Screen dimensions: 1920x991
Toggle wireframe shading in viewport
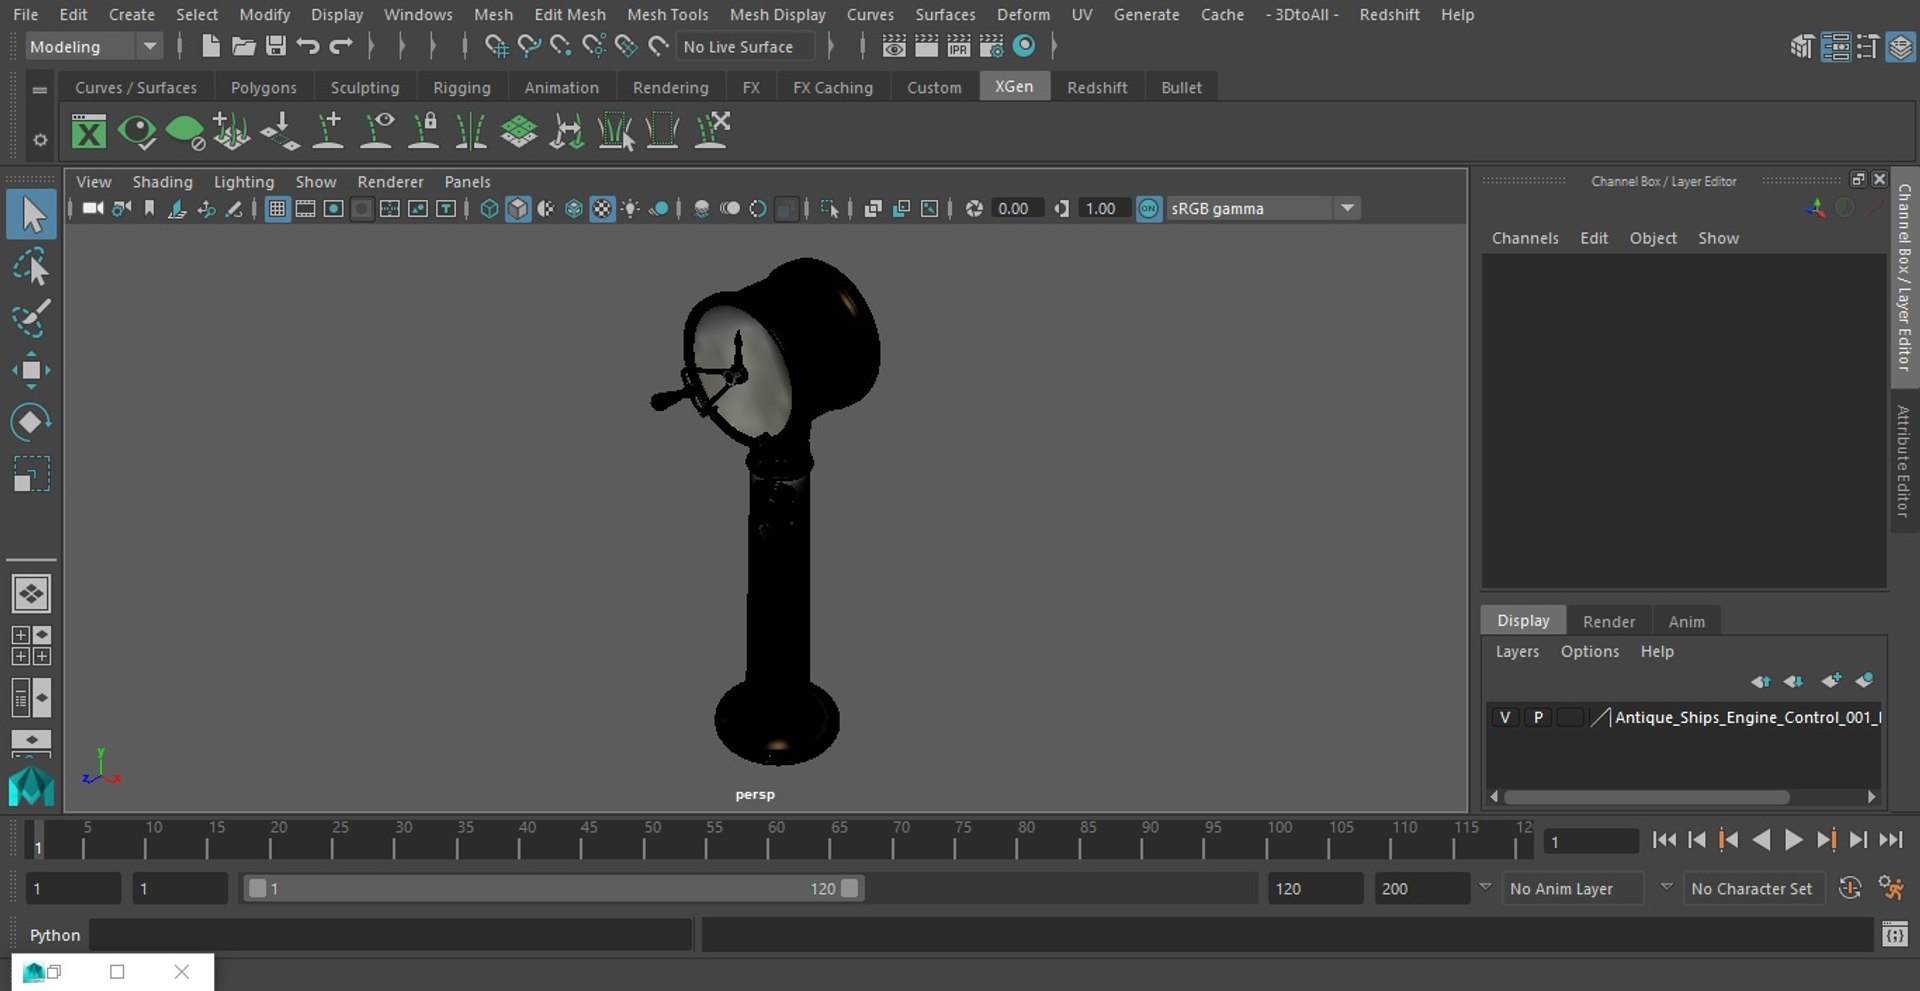coord(489,208)
